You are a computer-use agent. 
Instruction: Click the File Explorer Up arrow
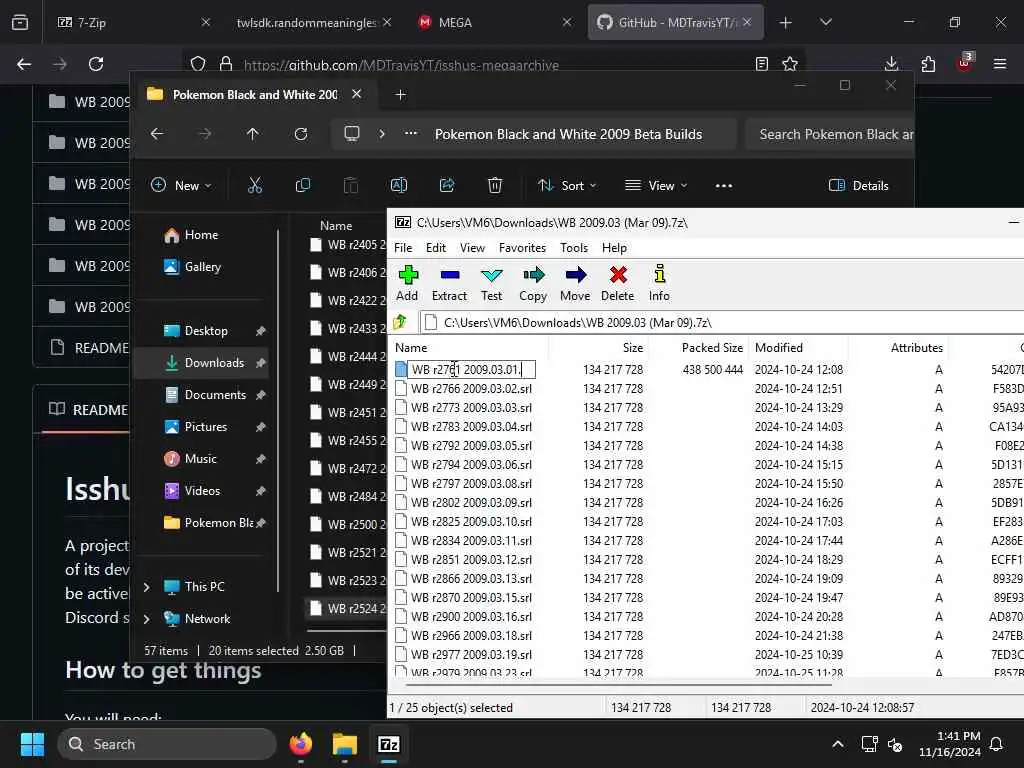click(x=253, y=134)
